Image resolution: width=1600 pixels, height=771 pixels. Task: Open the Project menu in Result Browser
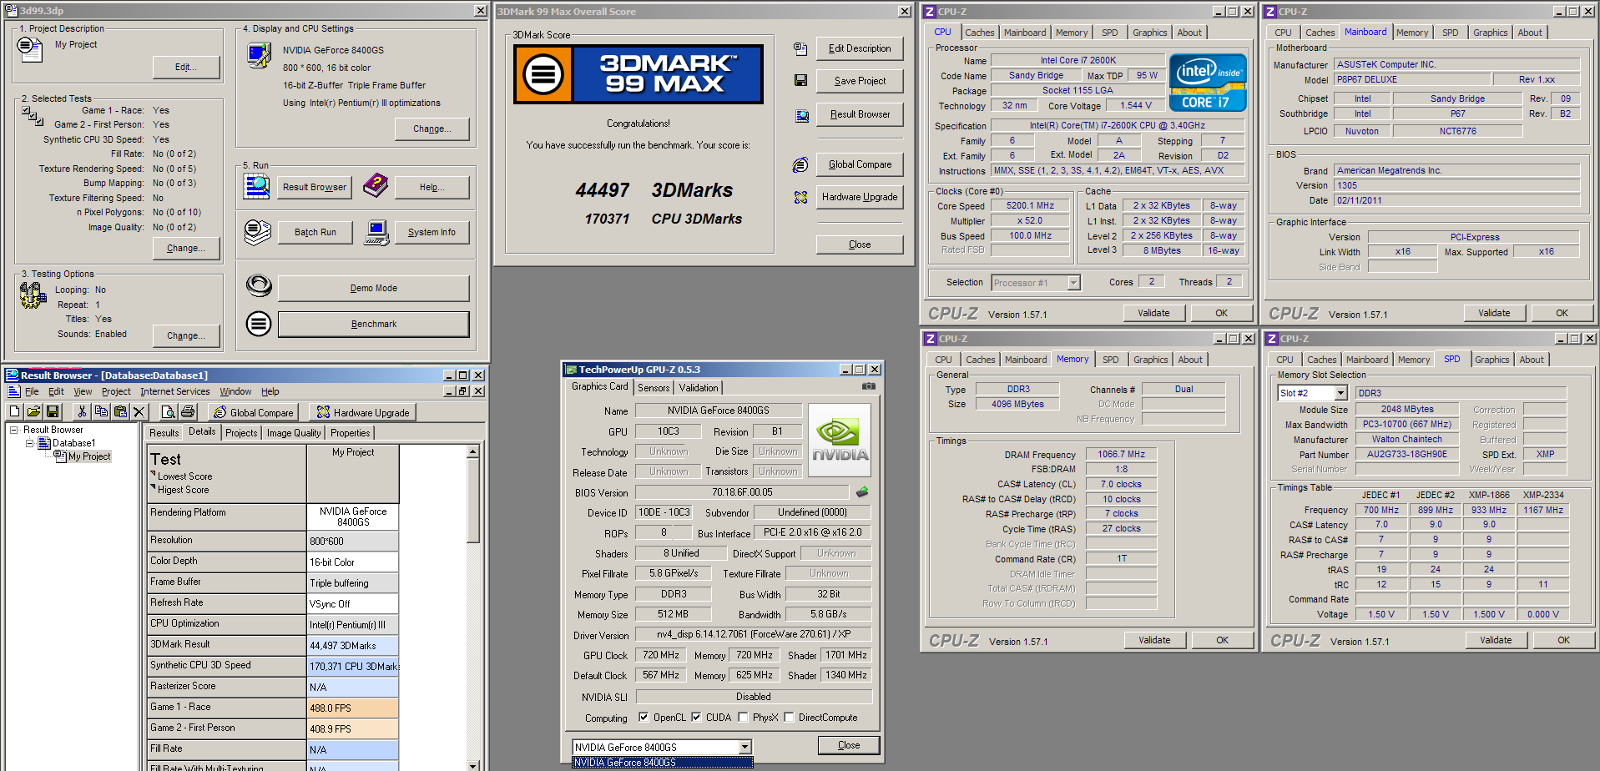click(116, 392)
